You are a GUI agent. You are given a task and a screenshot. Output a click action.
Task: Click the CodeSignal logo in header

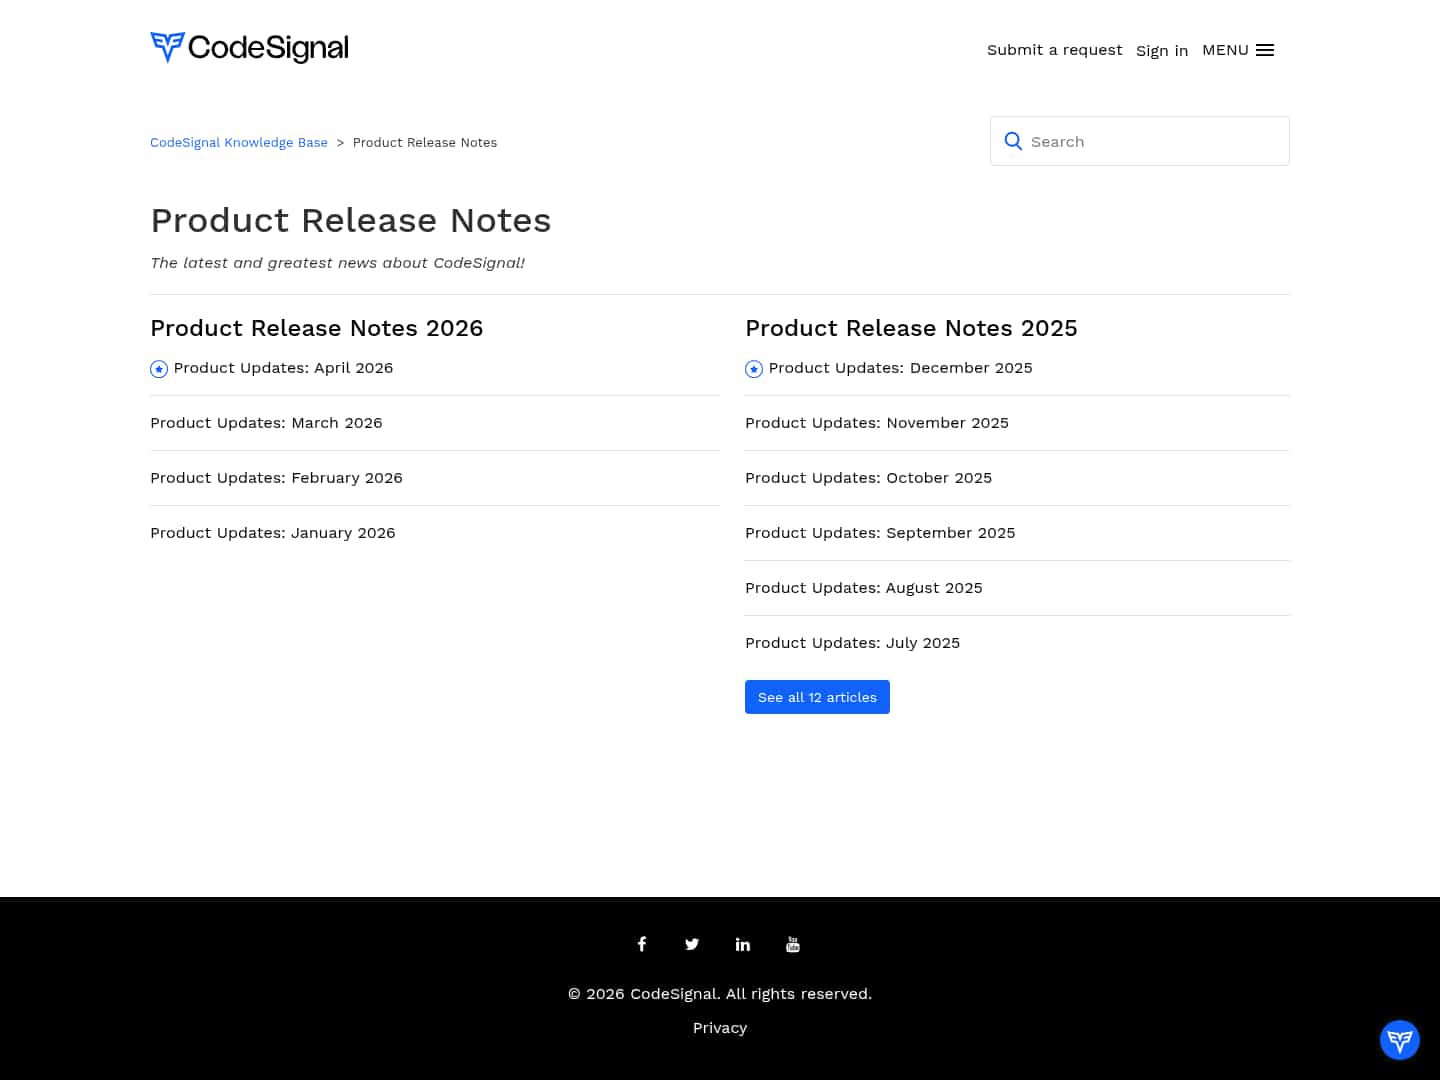click(249, 47)
